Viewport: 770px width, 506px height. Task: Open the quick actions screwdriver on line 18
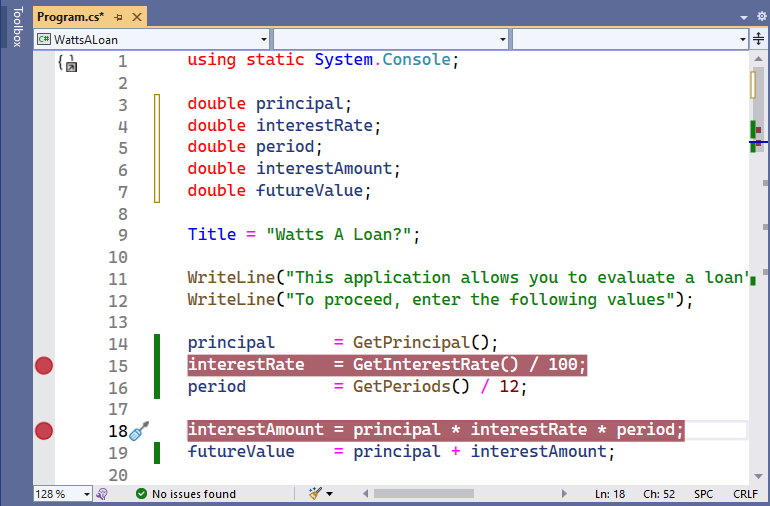[139, 431]
